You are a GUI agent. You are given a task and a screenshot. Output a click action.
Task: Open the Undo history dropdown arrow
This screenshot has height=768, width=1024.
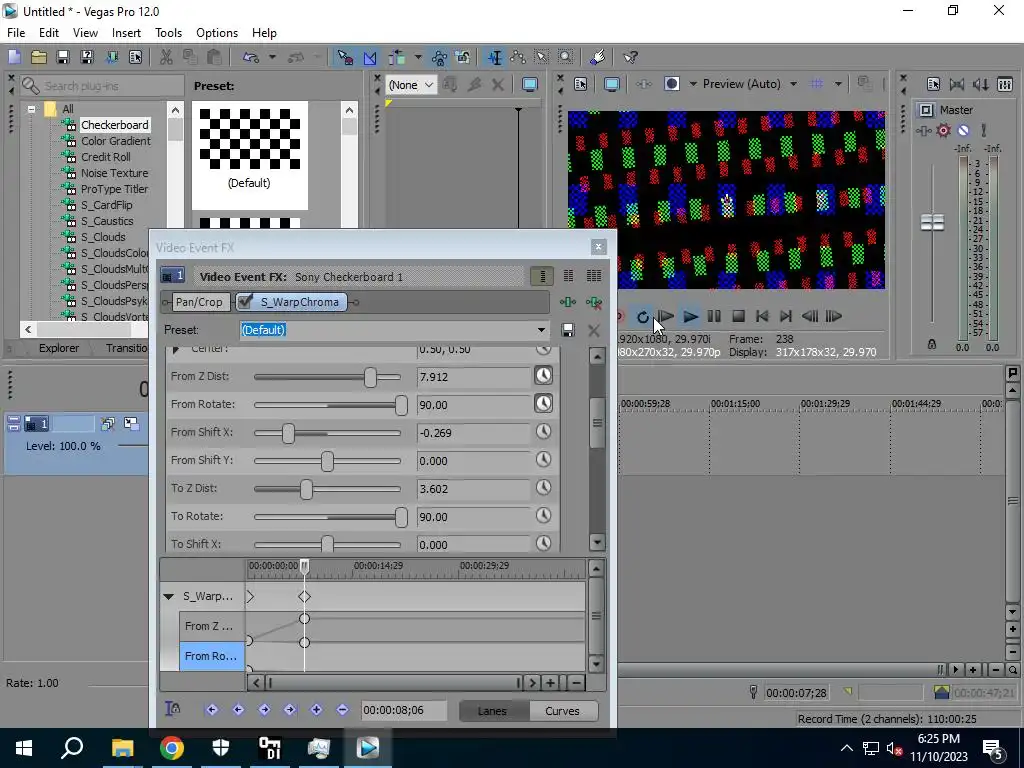[x=272, y=57]
